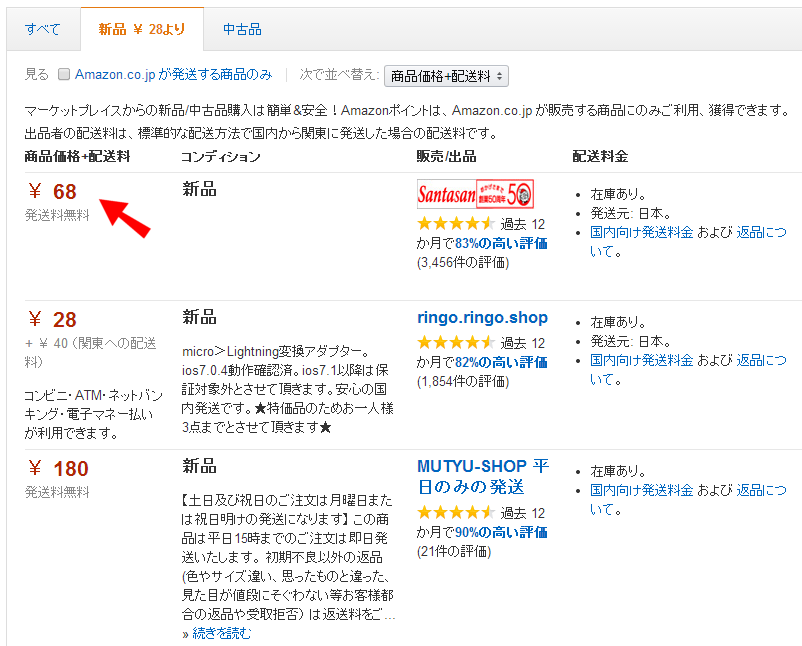The width and height of the screenshot is (802, 646).
Task: Click 発送料無料 under the ￥180 price
Action: coord(57,492)
